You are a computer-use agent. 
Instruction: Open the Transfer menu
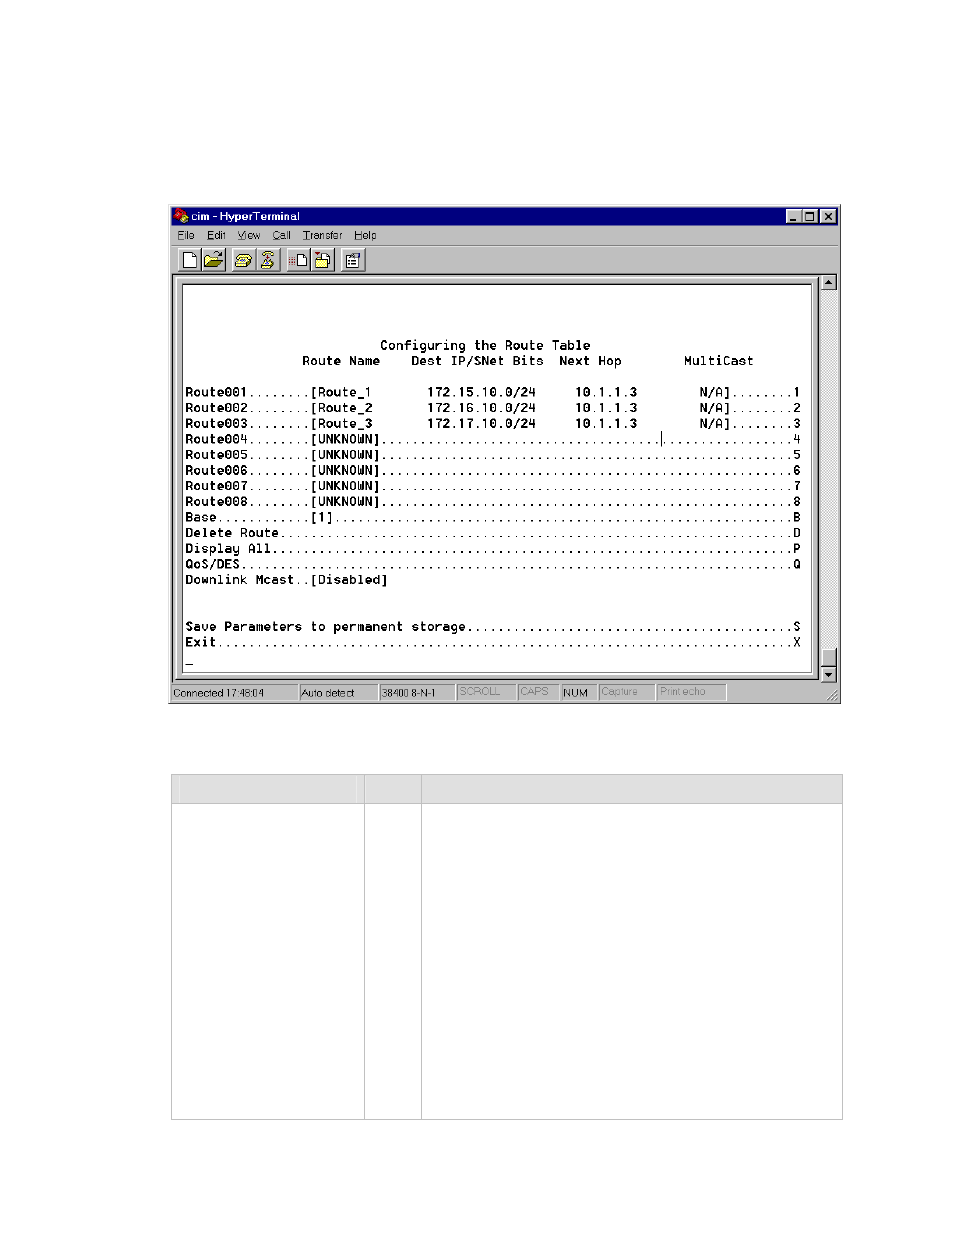point(322,235)
